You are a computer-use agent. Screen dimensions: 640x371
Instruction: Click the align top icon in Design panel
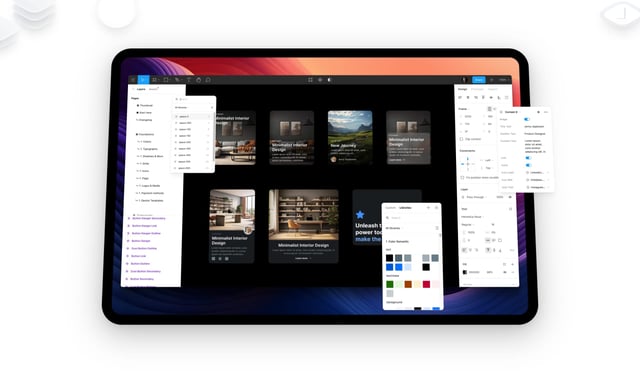[483, 98]
